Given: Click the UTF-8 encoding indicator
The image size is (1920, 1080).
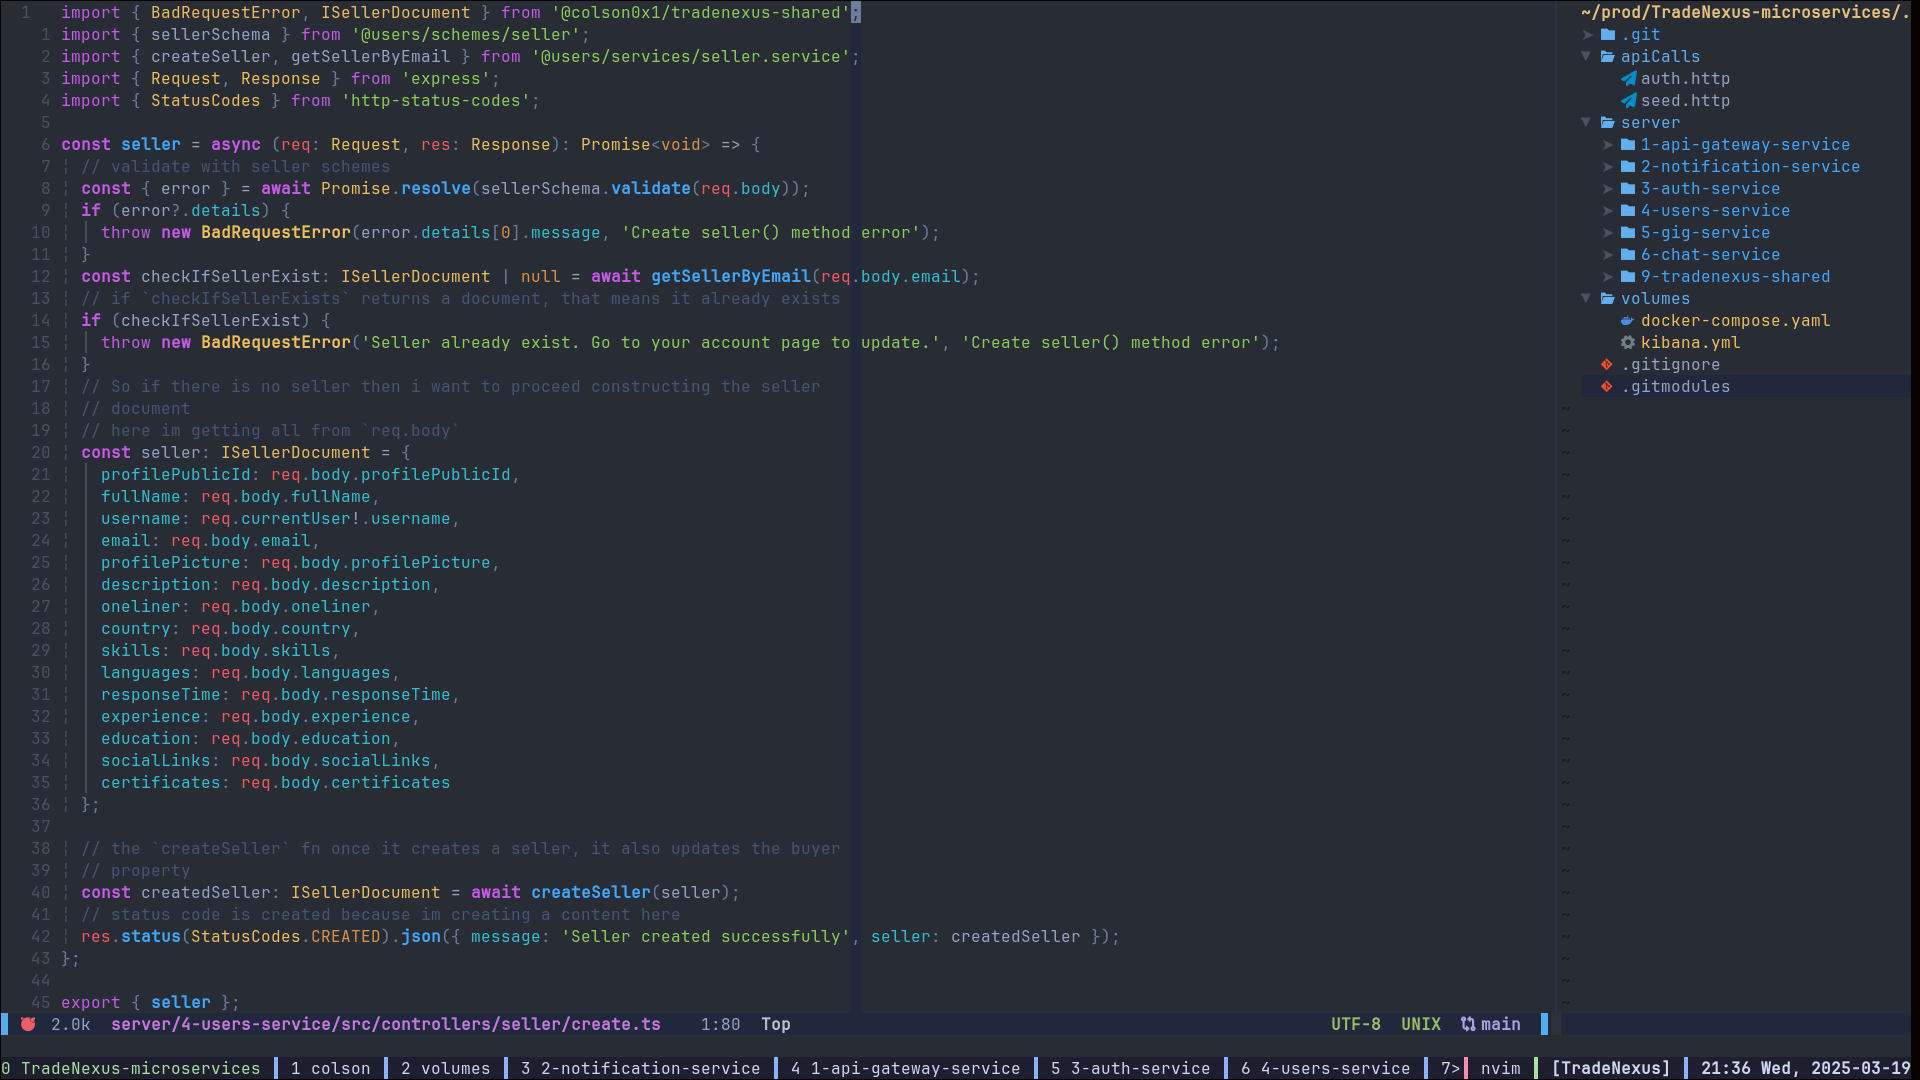Looking at the screenshot, I should (1355, 1024).
